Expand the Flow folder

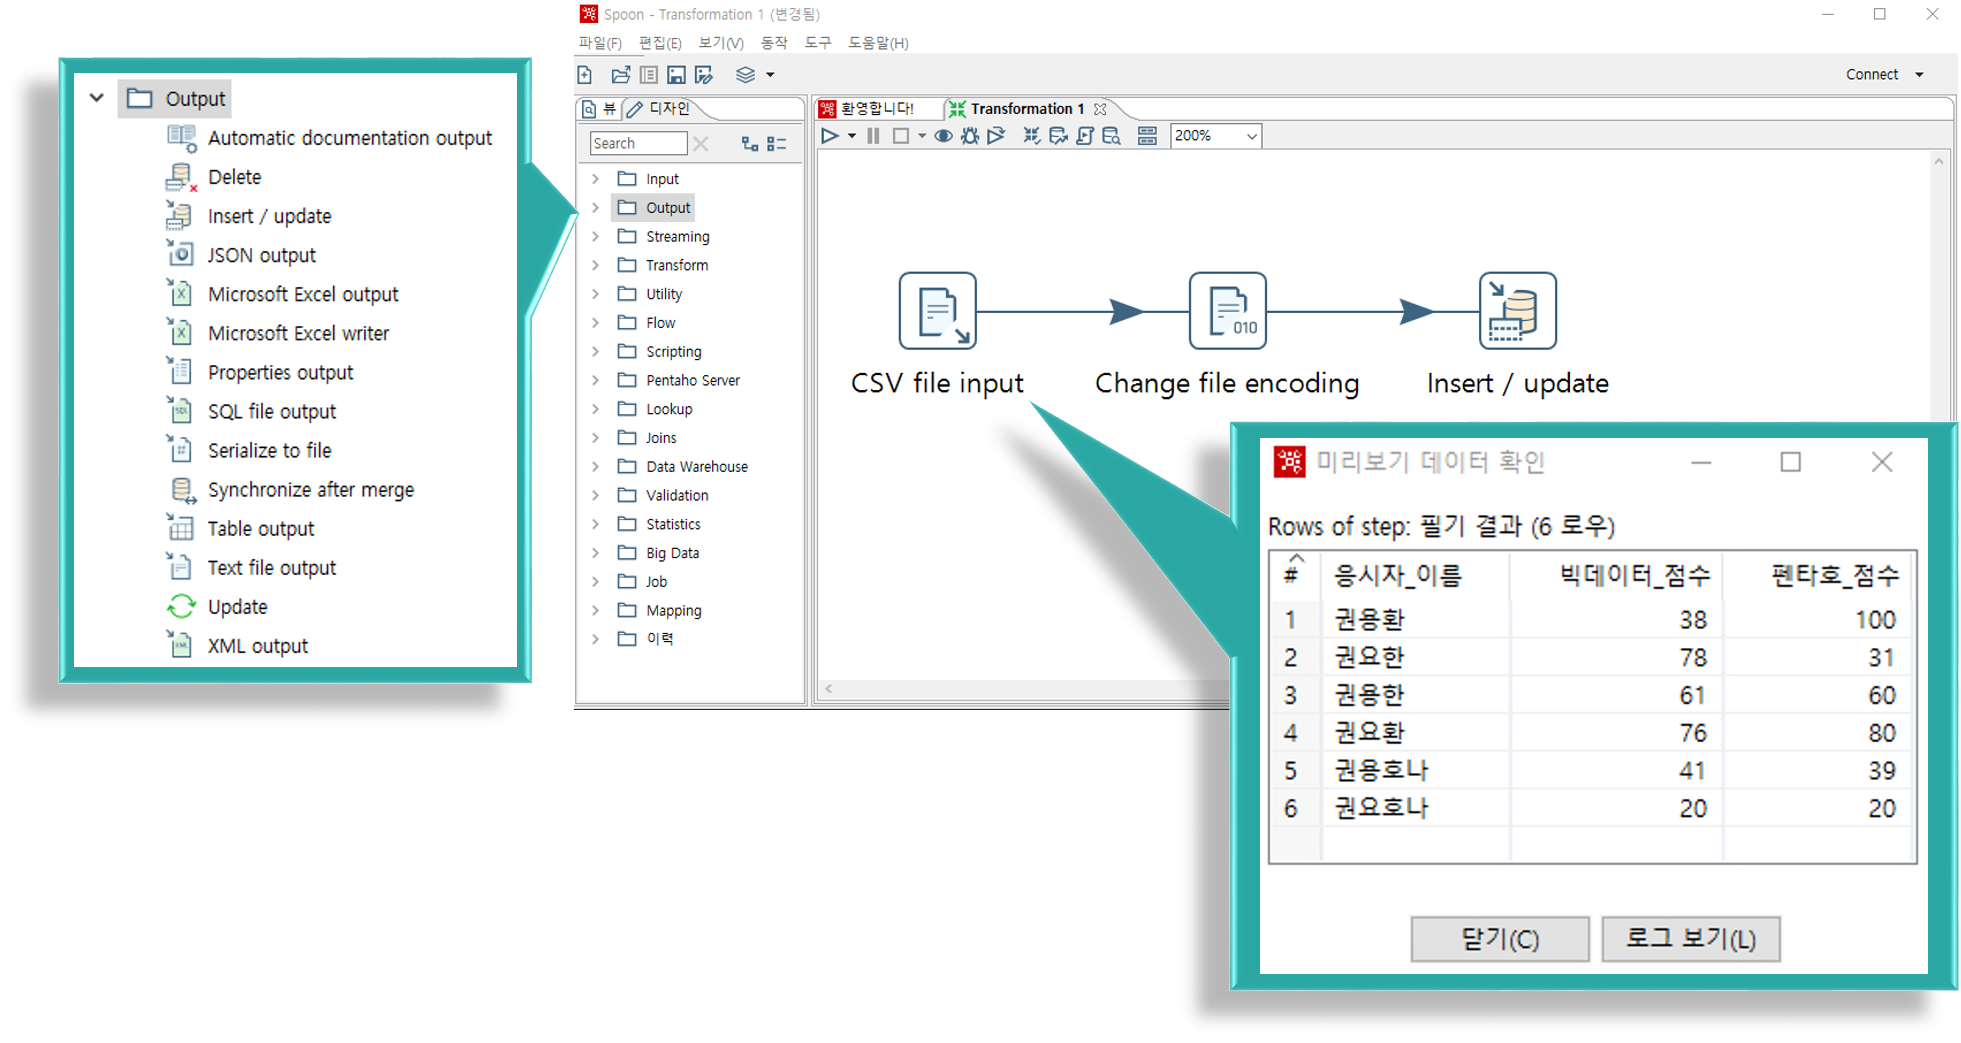596,323
